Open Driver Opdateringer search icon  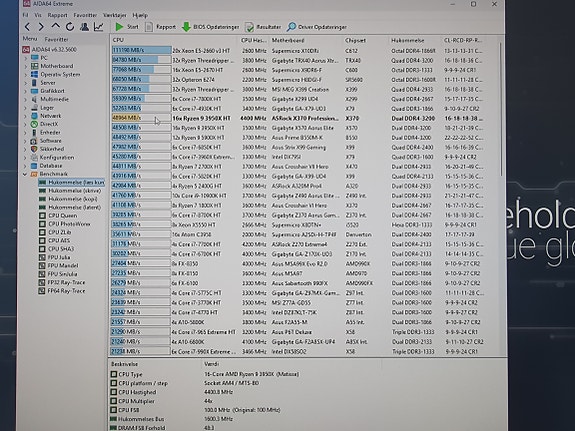pyautogui.click(x=292, y=27)
